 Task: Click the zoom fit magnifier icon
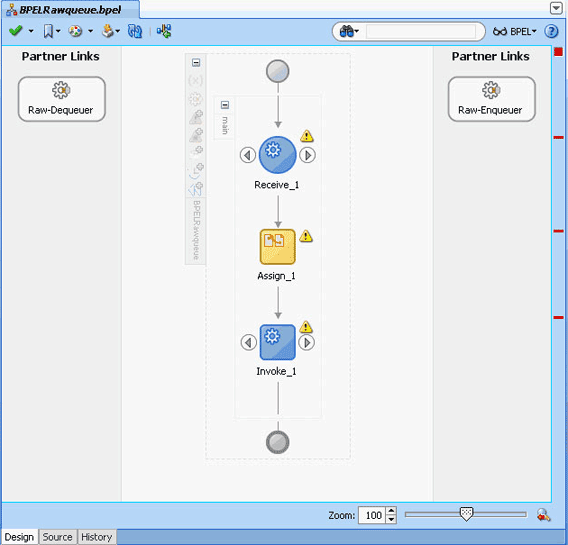pos(543,515)
